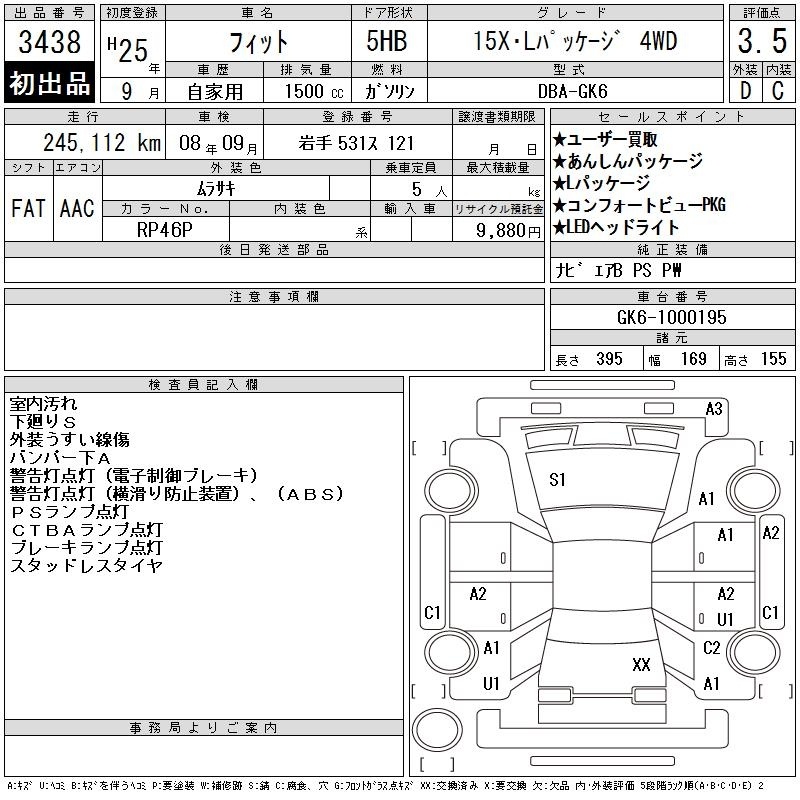Image resolution: width=800 pixels, height=800 pixels.
Task: Click the S1 mark on car hood
Action: (x=557, y=480)
